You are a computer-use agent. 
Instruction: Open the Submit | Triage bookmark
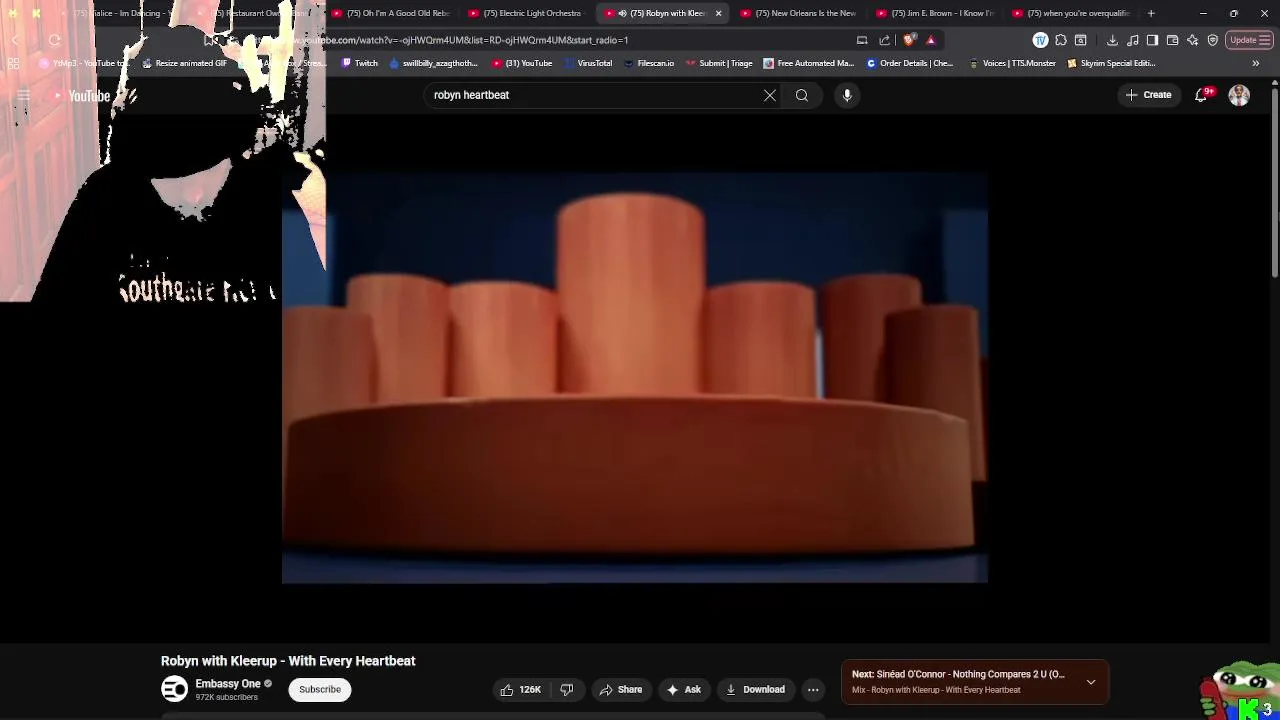718,63
